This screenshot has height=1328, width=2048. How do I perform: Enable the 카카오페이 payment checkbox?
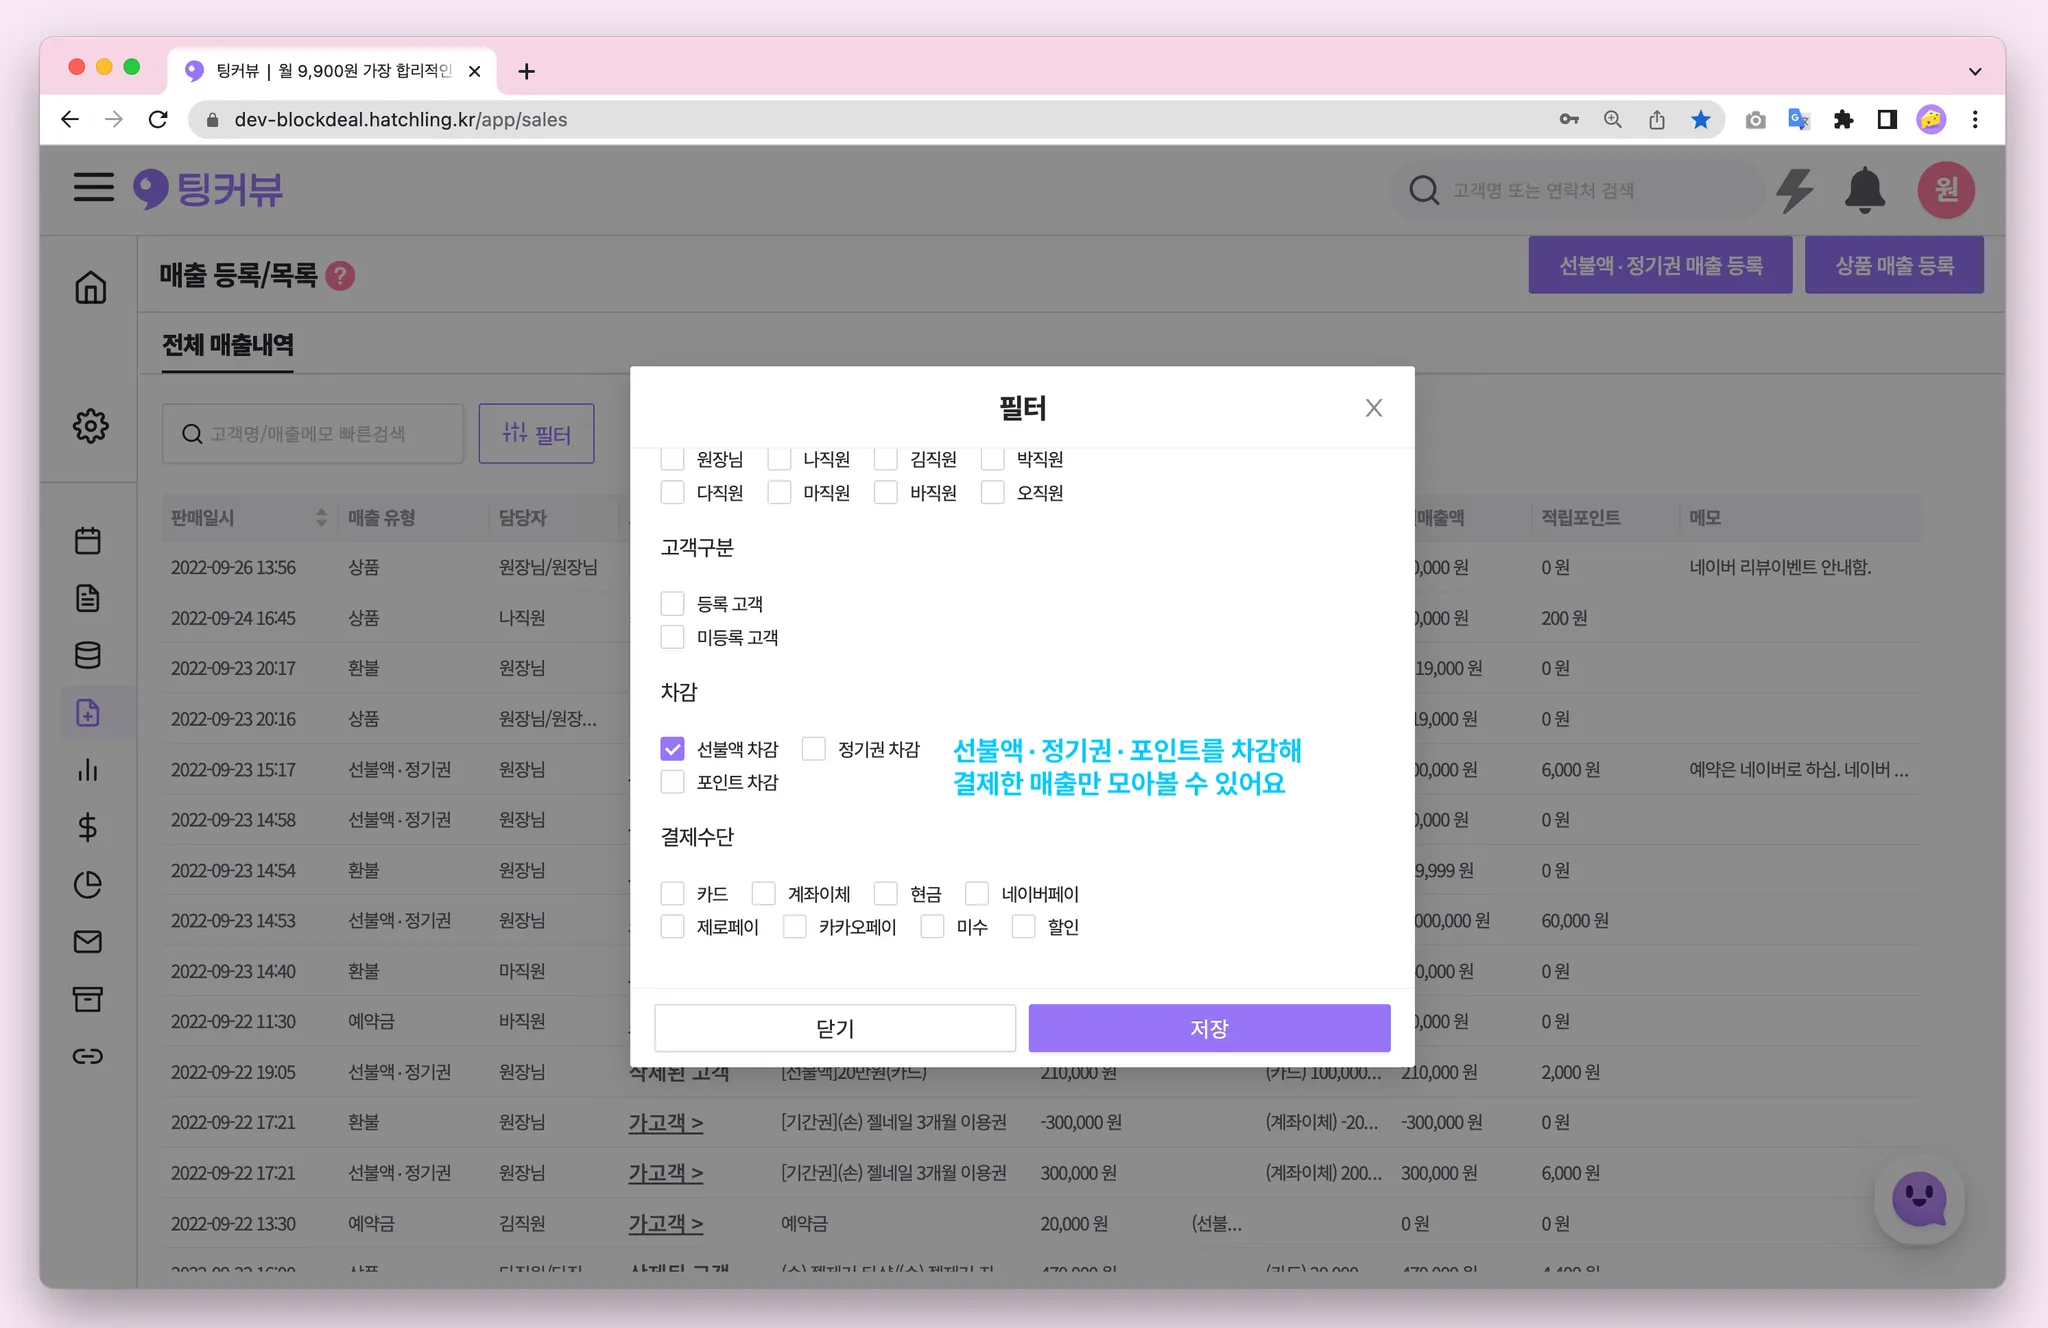coord(795,927)
